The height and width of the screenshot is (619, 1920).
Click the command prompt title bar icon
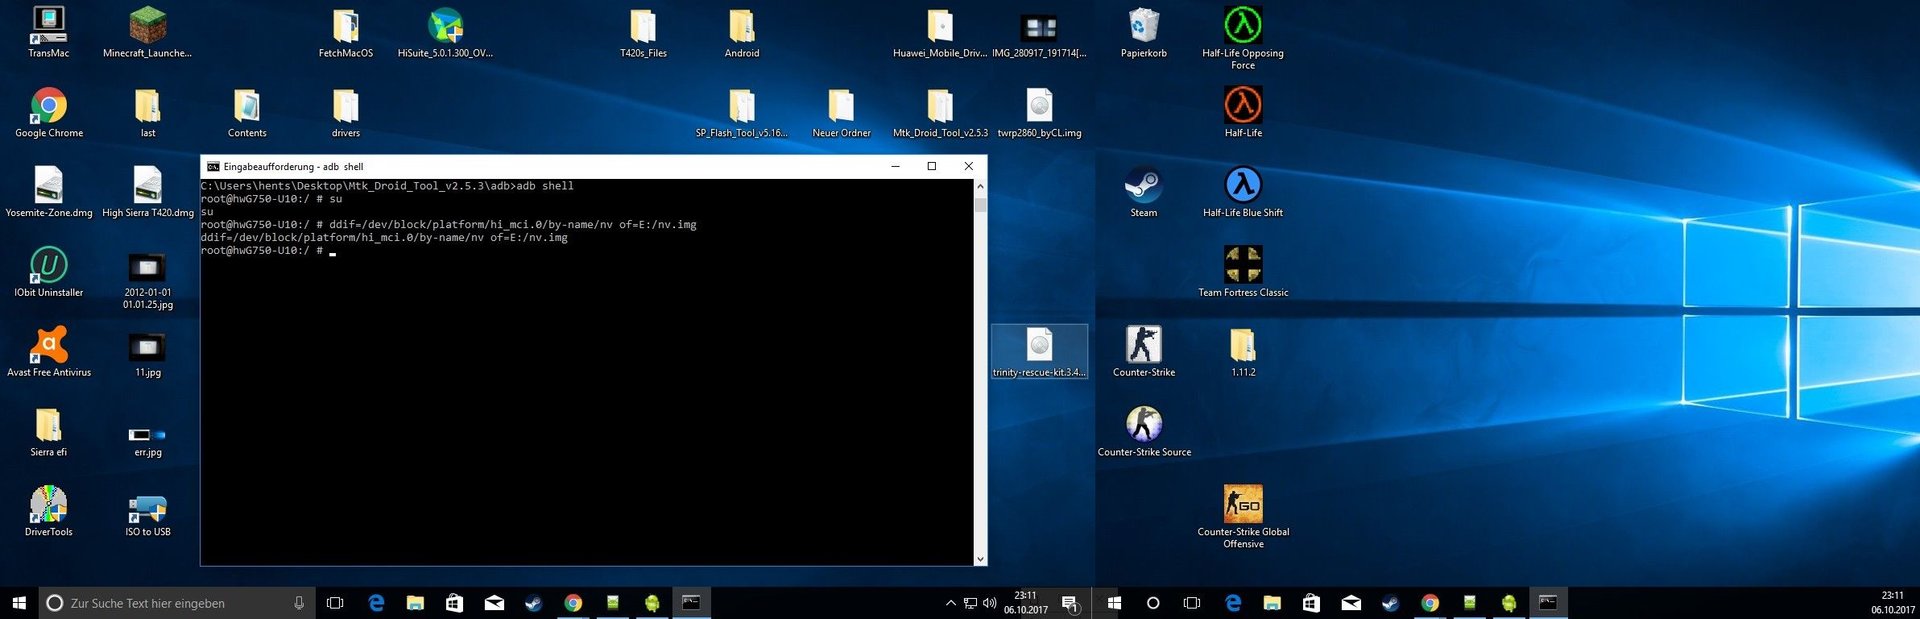[213, 167]
